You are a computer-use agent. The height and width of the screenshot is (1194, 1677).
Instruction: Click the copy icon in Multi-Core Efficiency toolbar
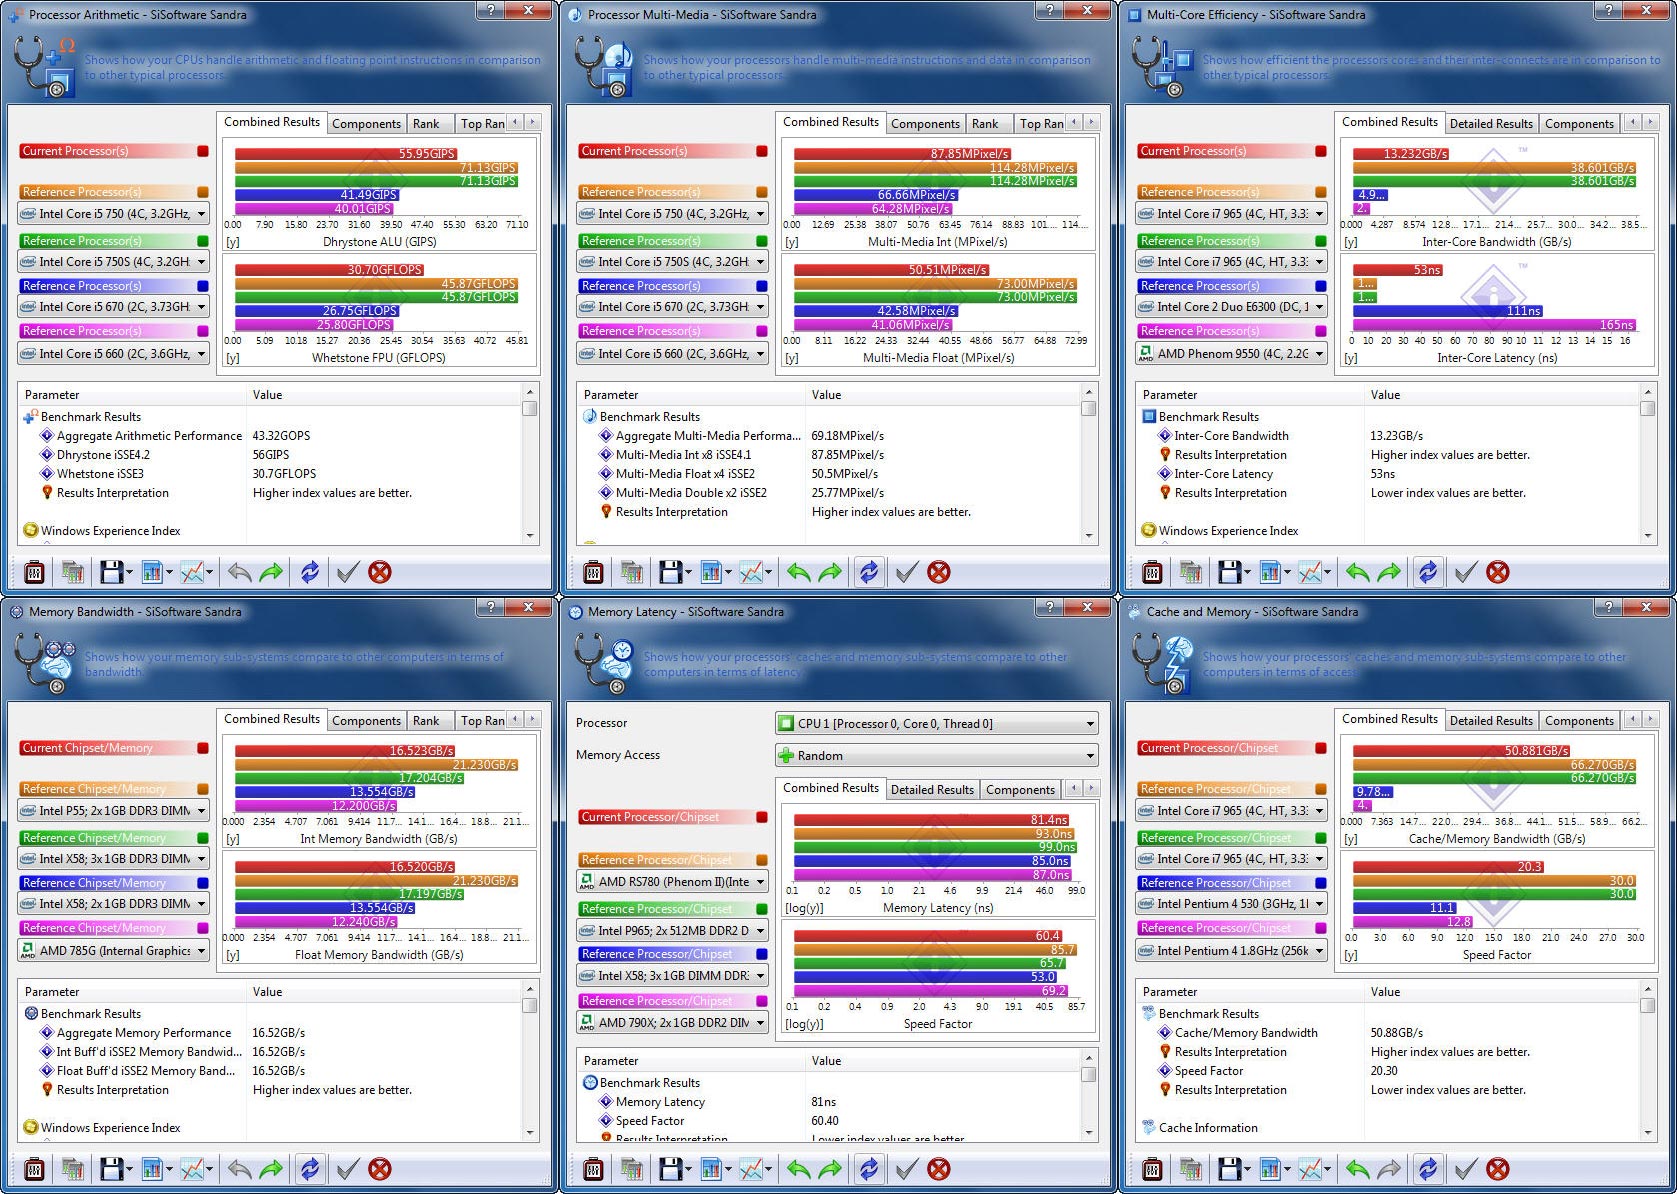pyautogui.click(x=1190, y=572)
